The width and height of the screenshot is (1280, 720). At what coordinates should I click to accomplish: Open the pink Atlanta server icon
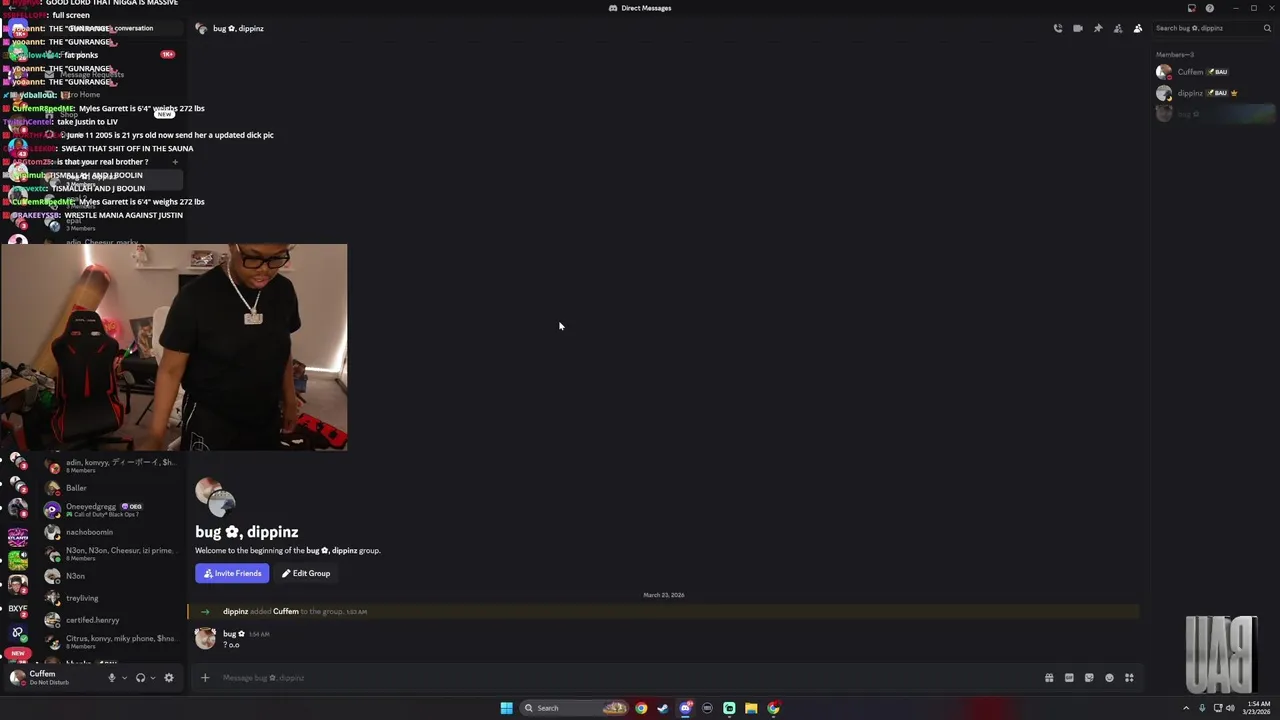(17, 537)
